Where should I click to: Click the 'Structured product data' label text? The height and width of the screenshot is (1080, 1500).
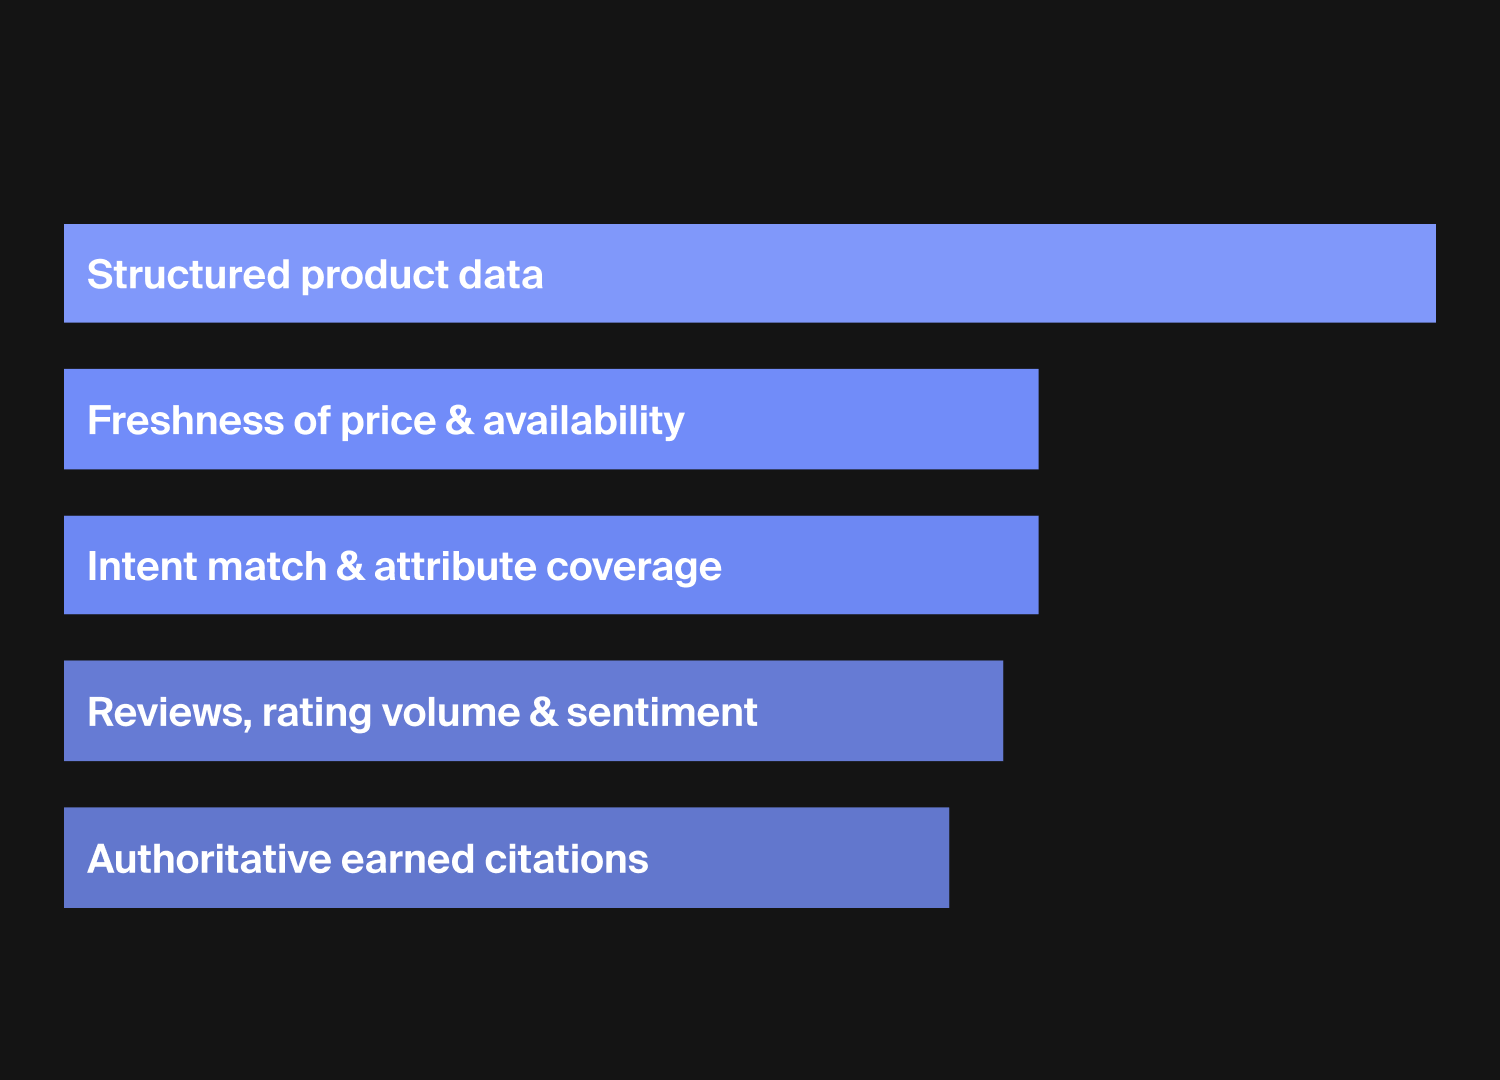click(315, 275)
